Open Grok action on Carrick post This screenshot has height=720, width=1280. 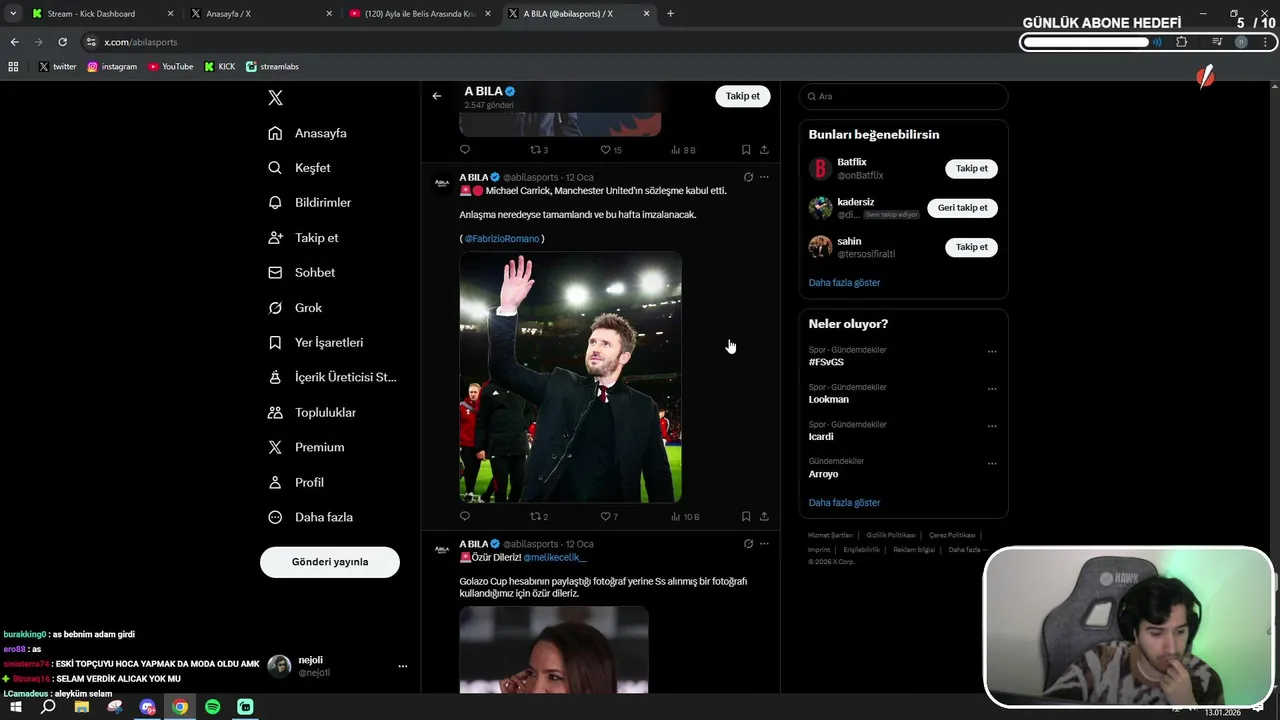748,177
